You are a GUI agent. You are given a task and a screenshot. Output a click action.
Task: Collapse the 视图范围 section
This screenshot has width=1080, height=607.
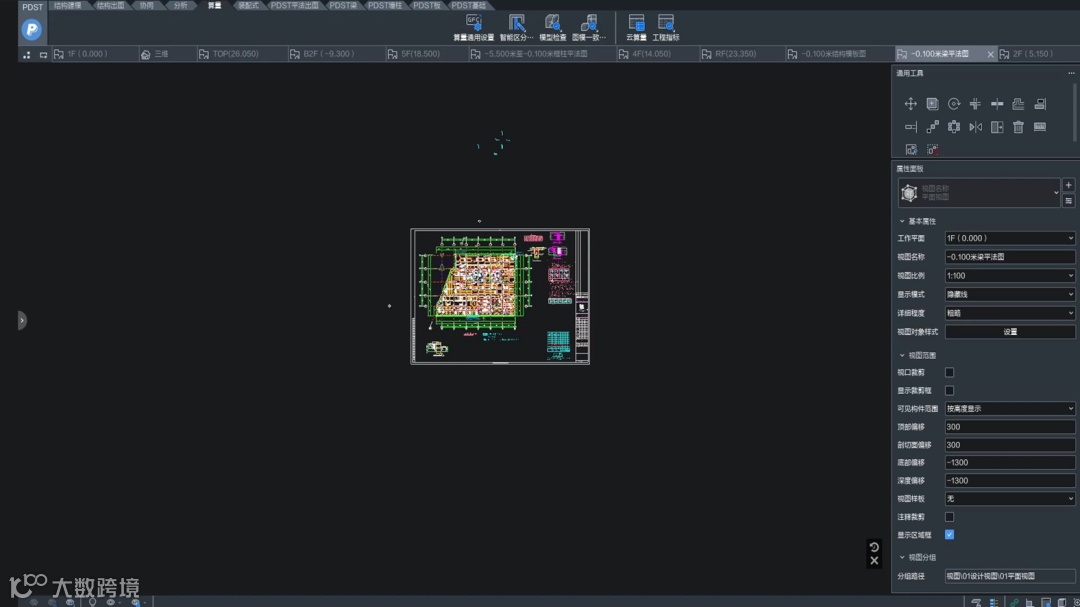[902, 355]
